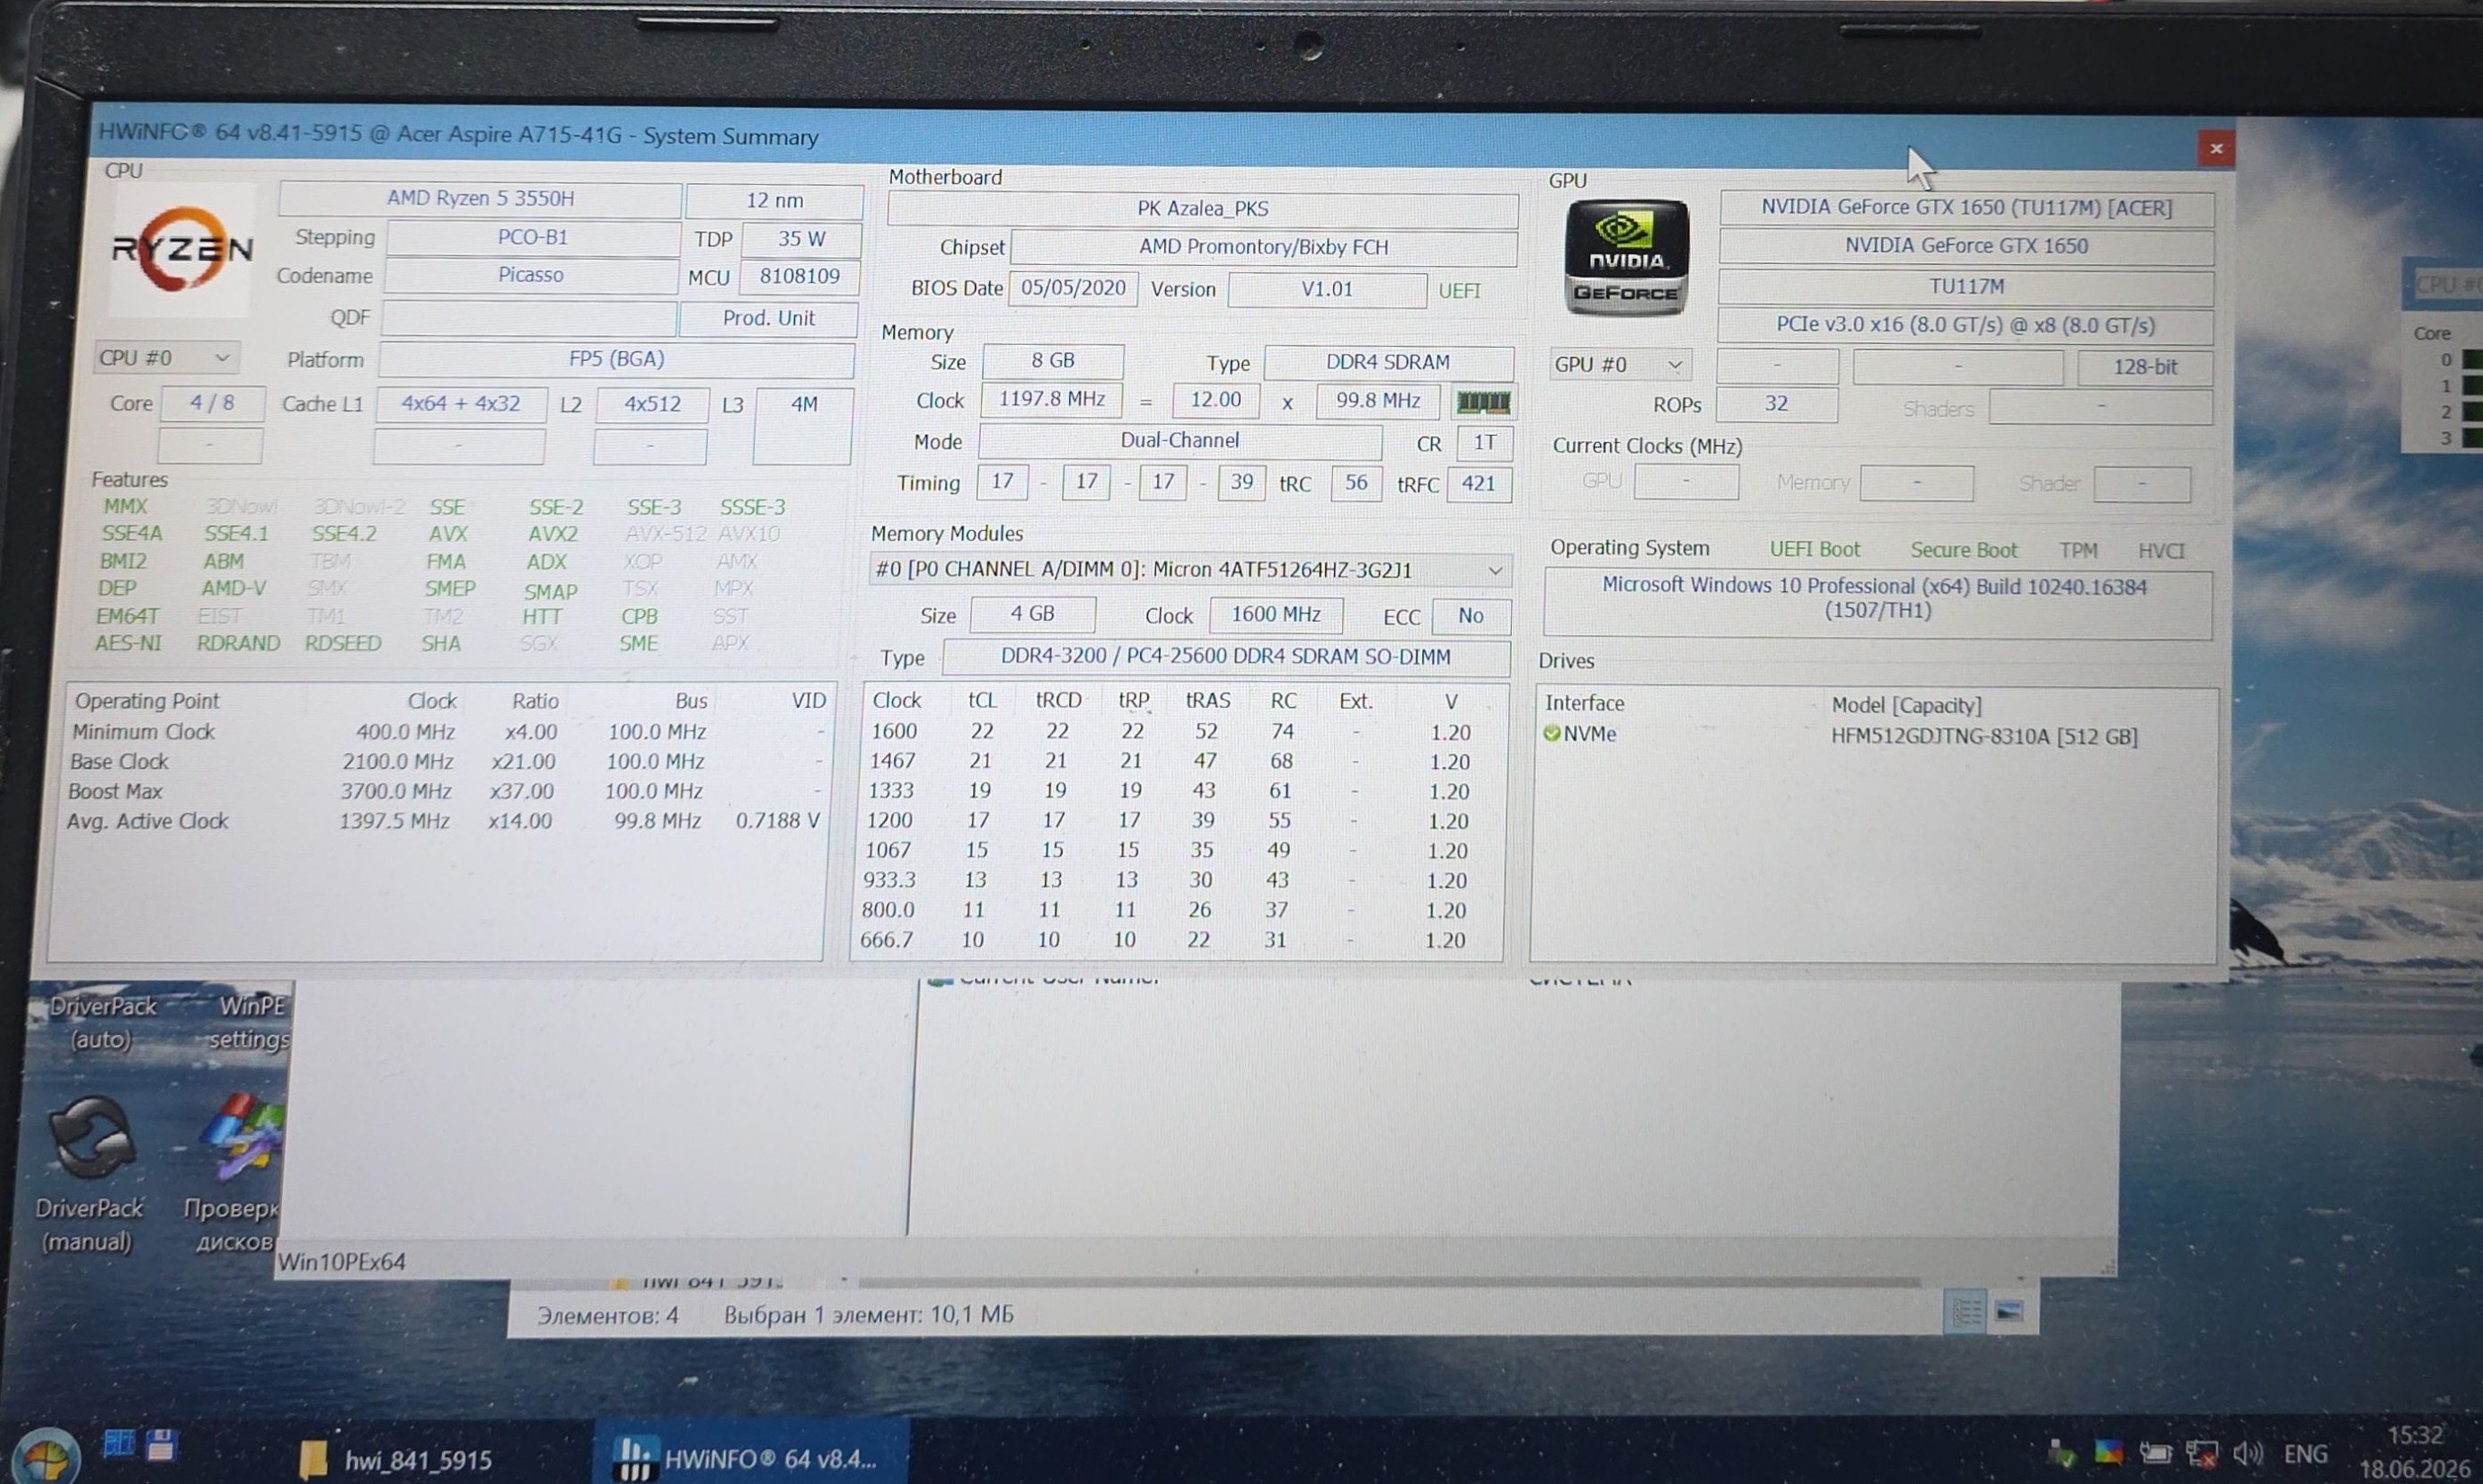Click the disconnected network tray icon

coord(2201,1454)
